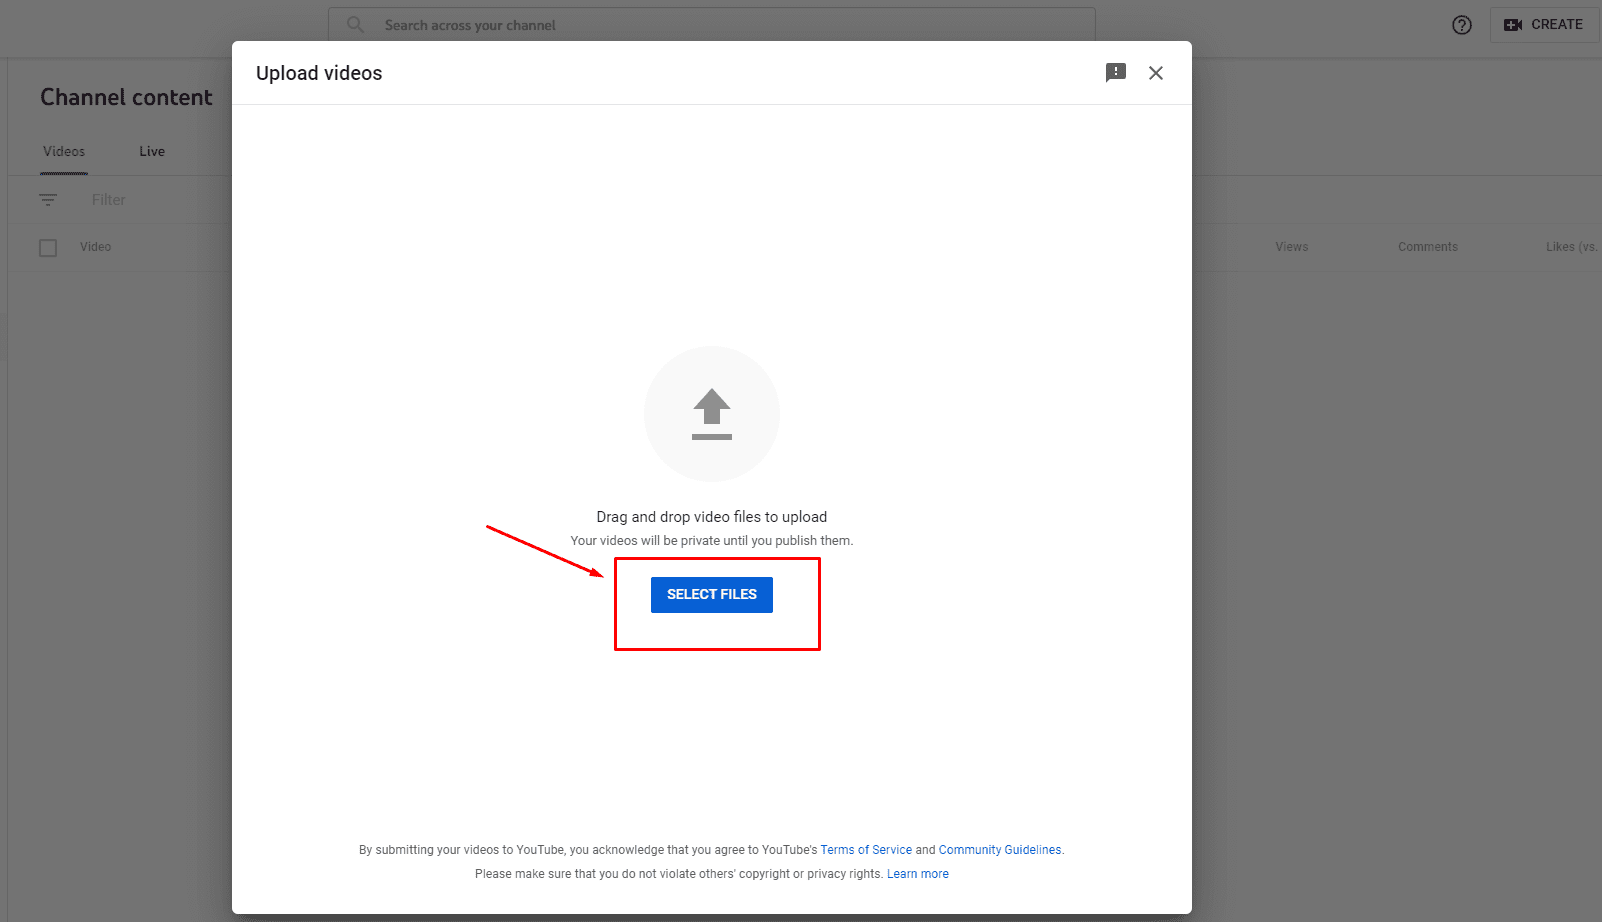Open the Learn more link
The width and height of the screenshot is (1602, 922).
(918, 874)
